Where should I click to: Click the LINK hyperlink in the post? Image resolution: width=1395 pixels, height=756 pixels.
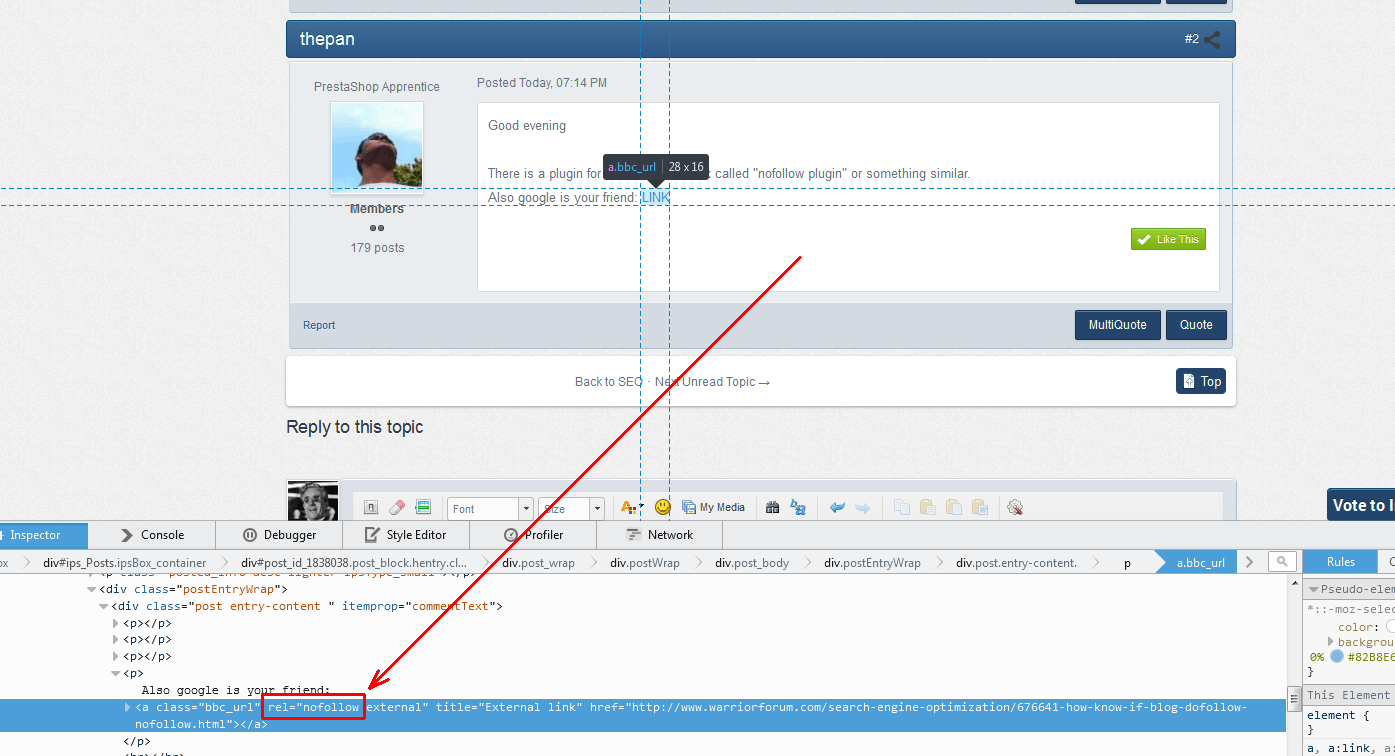tap(656, 198)
